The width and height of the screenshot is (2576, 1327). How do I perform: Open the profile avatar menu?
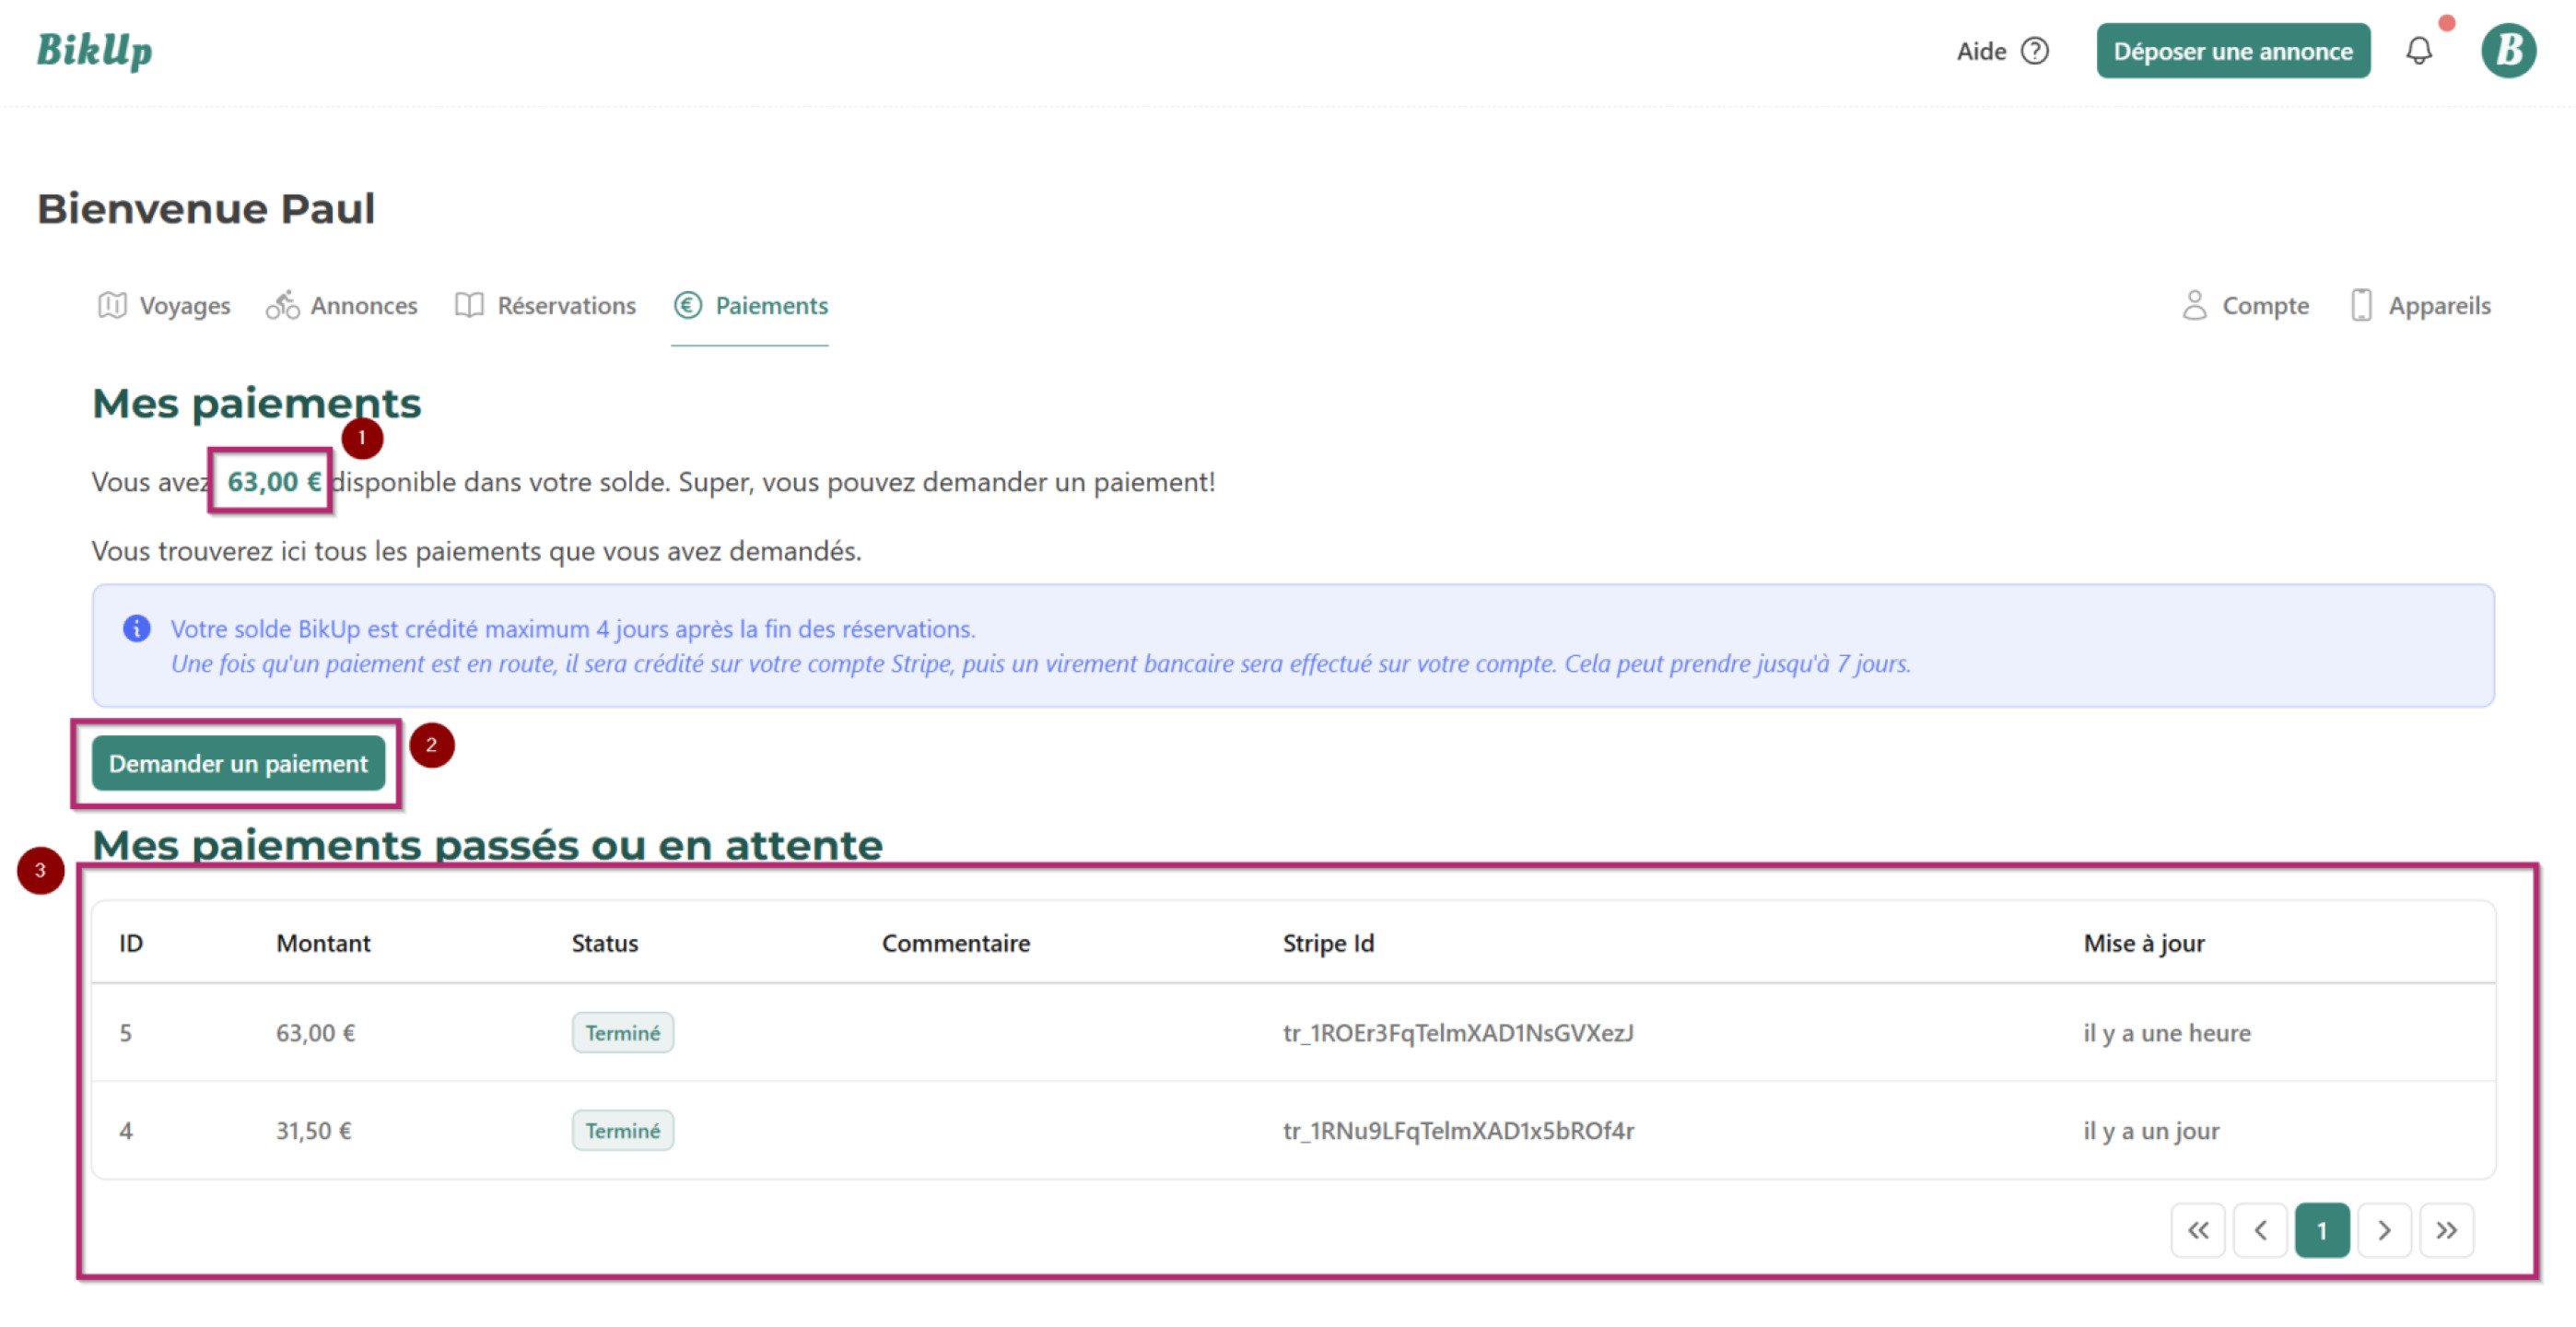click(2507, 51)
